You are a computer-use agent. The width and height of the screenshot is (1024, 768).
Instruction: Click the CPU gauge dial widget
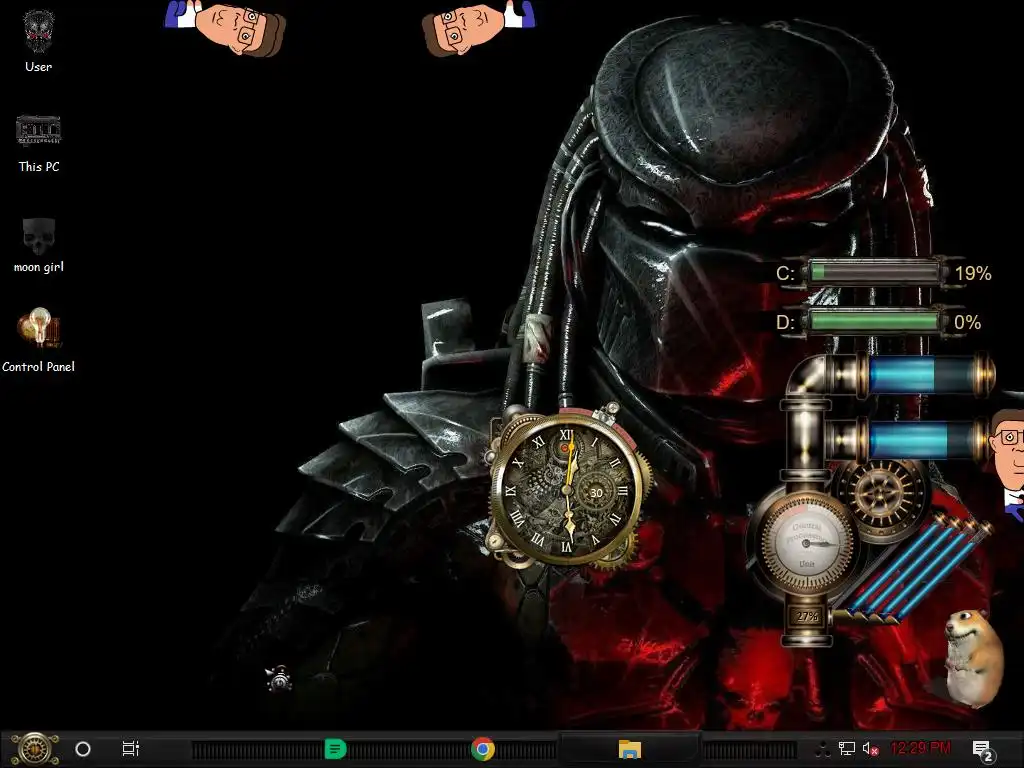click(805, 543)
